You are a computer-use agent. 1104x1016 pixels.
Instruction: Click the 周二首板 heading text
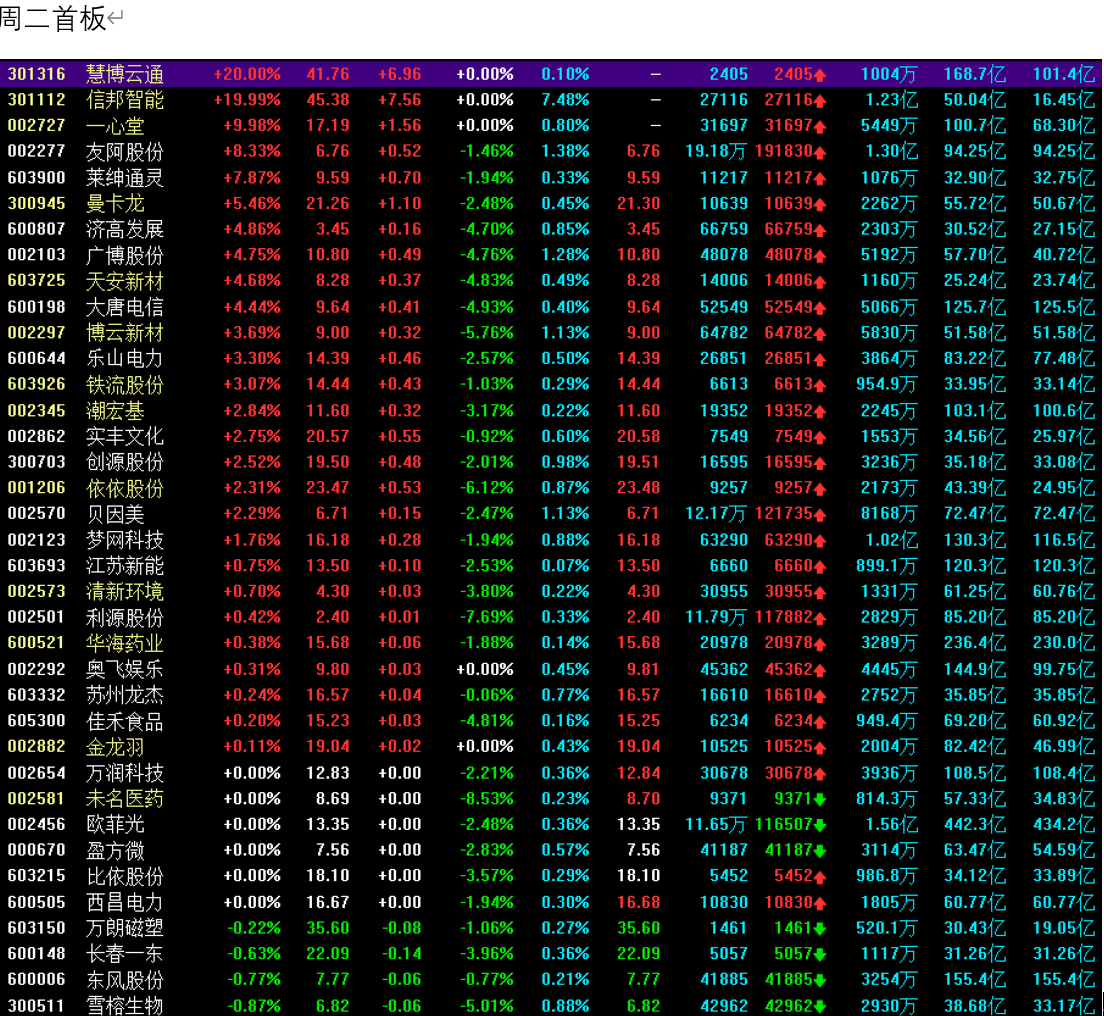click(x=54, y=18)
